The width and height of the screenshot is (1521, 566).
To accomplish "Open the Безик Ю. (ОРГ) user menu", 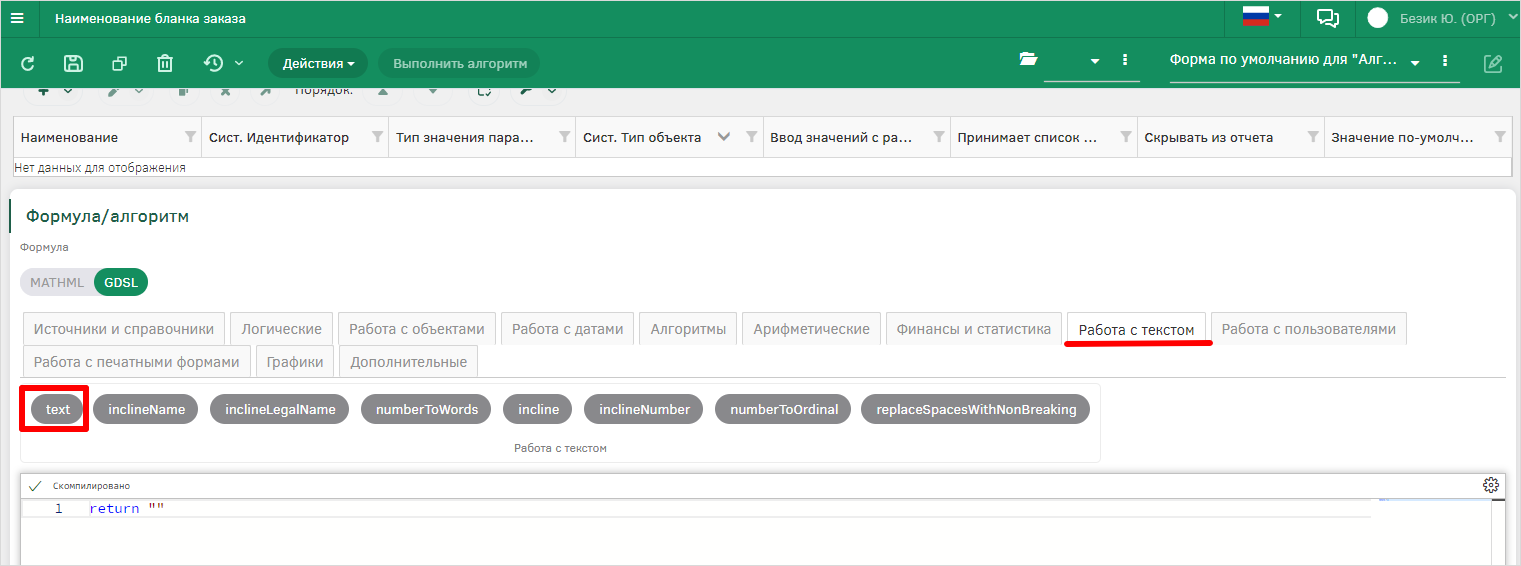I will [x=1457, y=18].
